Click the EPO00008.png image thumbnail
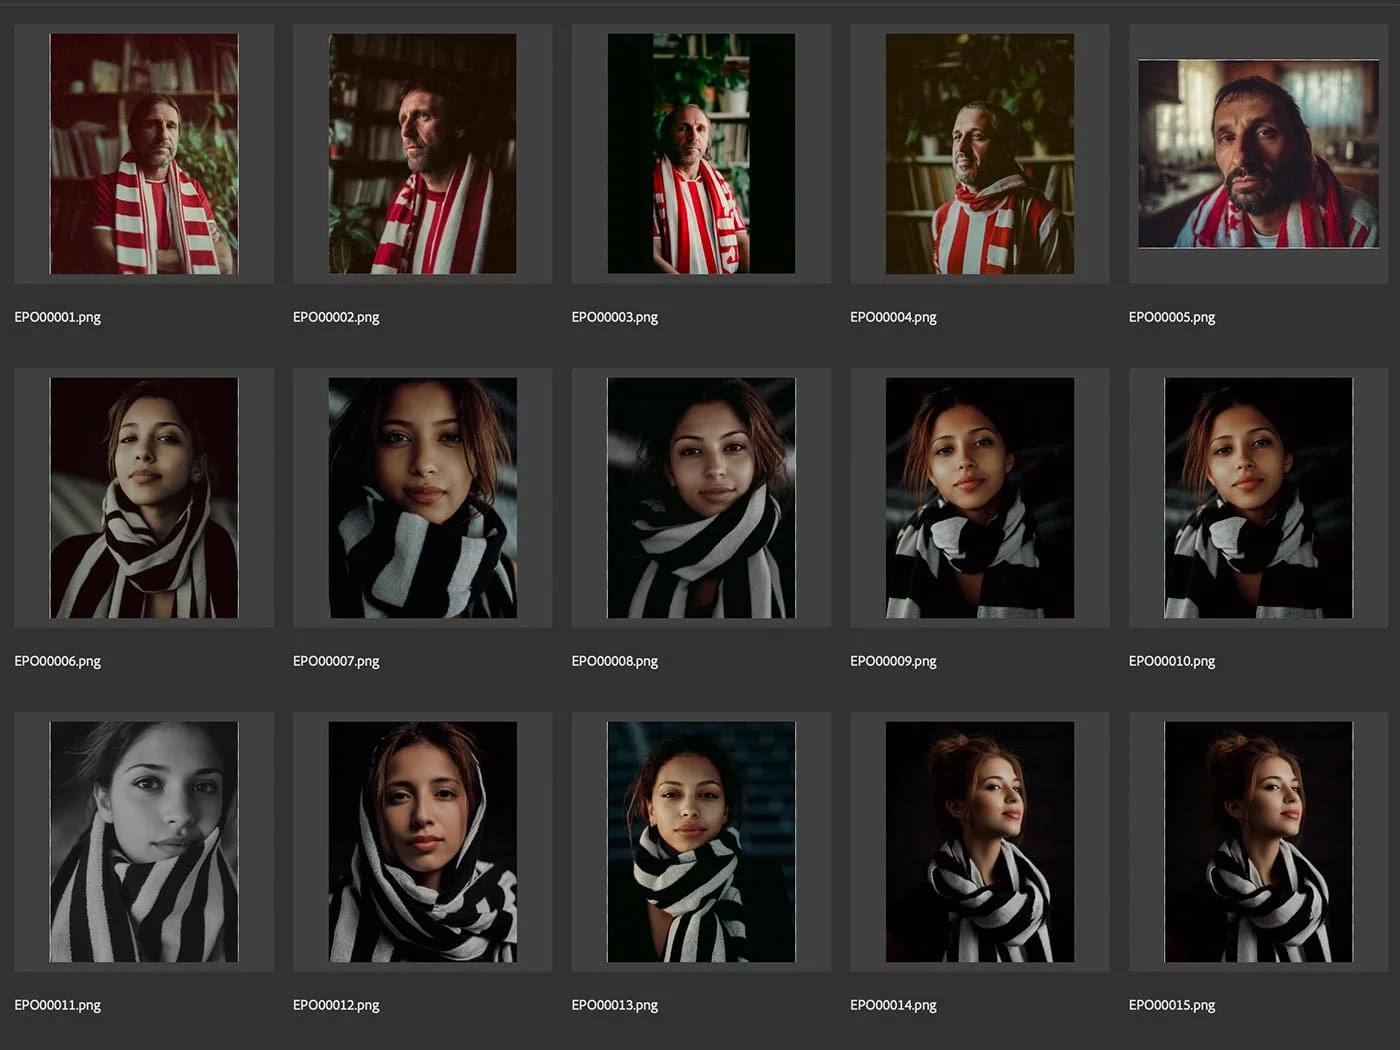 click(701, 498)
